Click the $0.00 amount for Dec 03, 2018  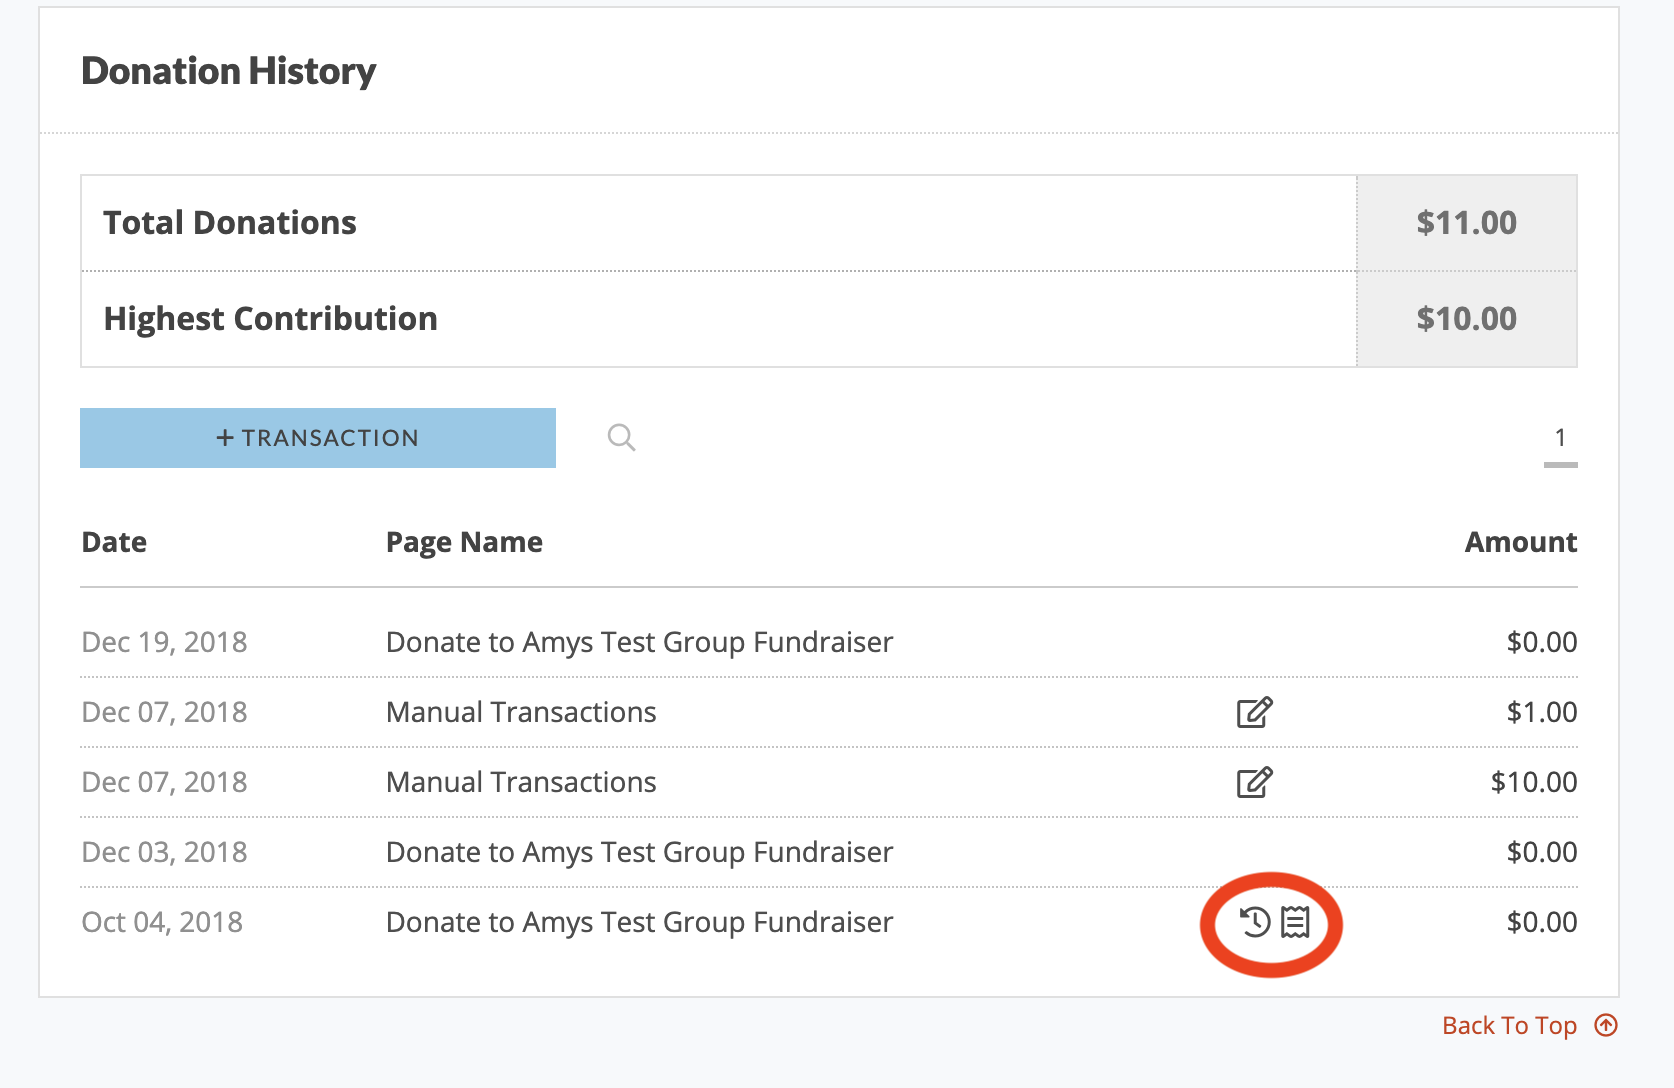[x=1542, y=852]
